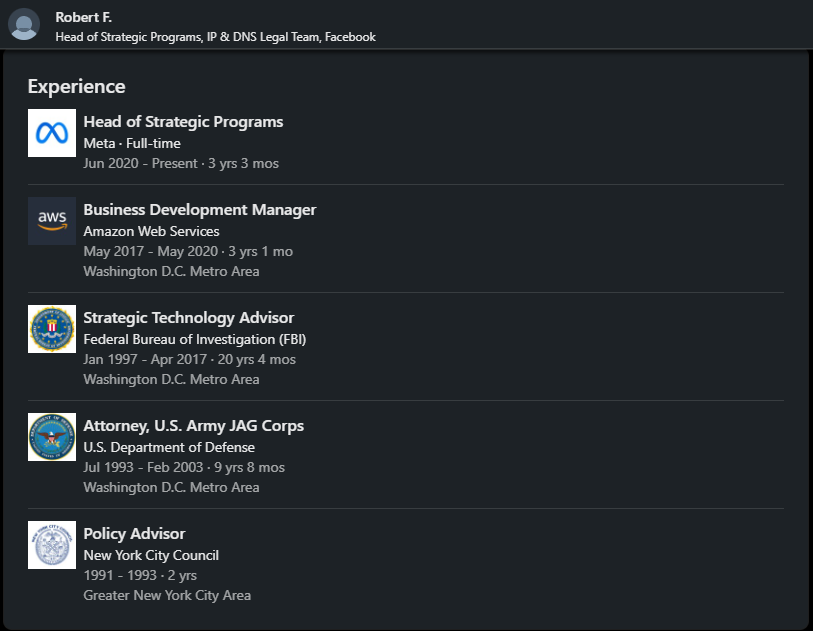Image resolution: width=813 pixels, height=631 pixels.
Task: Open the Department of Defense seal logo
Action: point(52,437)
